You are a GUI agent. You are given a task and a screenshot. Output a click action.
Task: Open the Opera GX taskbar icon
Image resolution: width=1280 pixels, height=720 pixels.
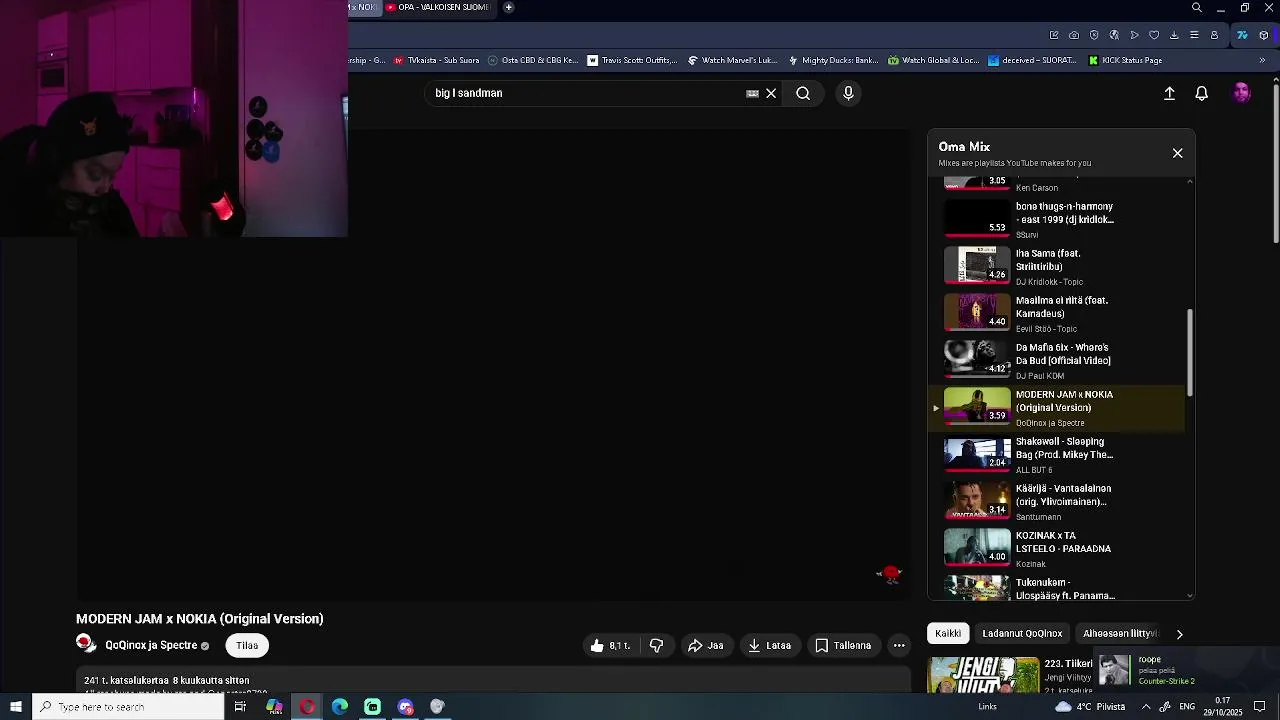click(x=307, y=707)
